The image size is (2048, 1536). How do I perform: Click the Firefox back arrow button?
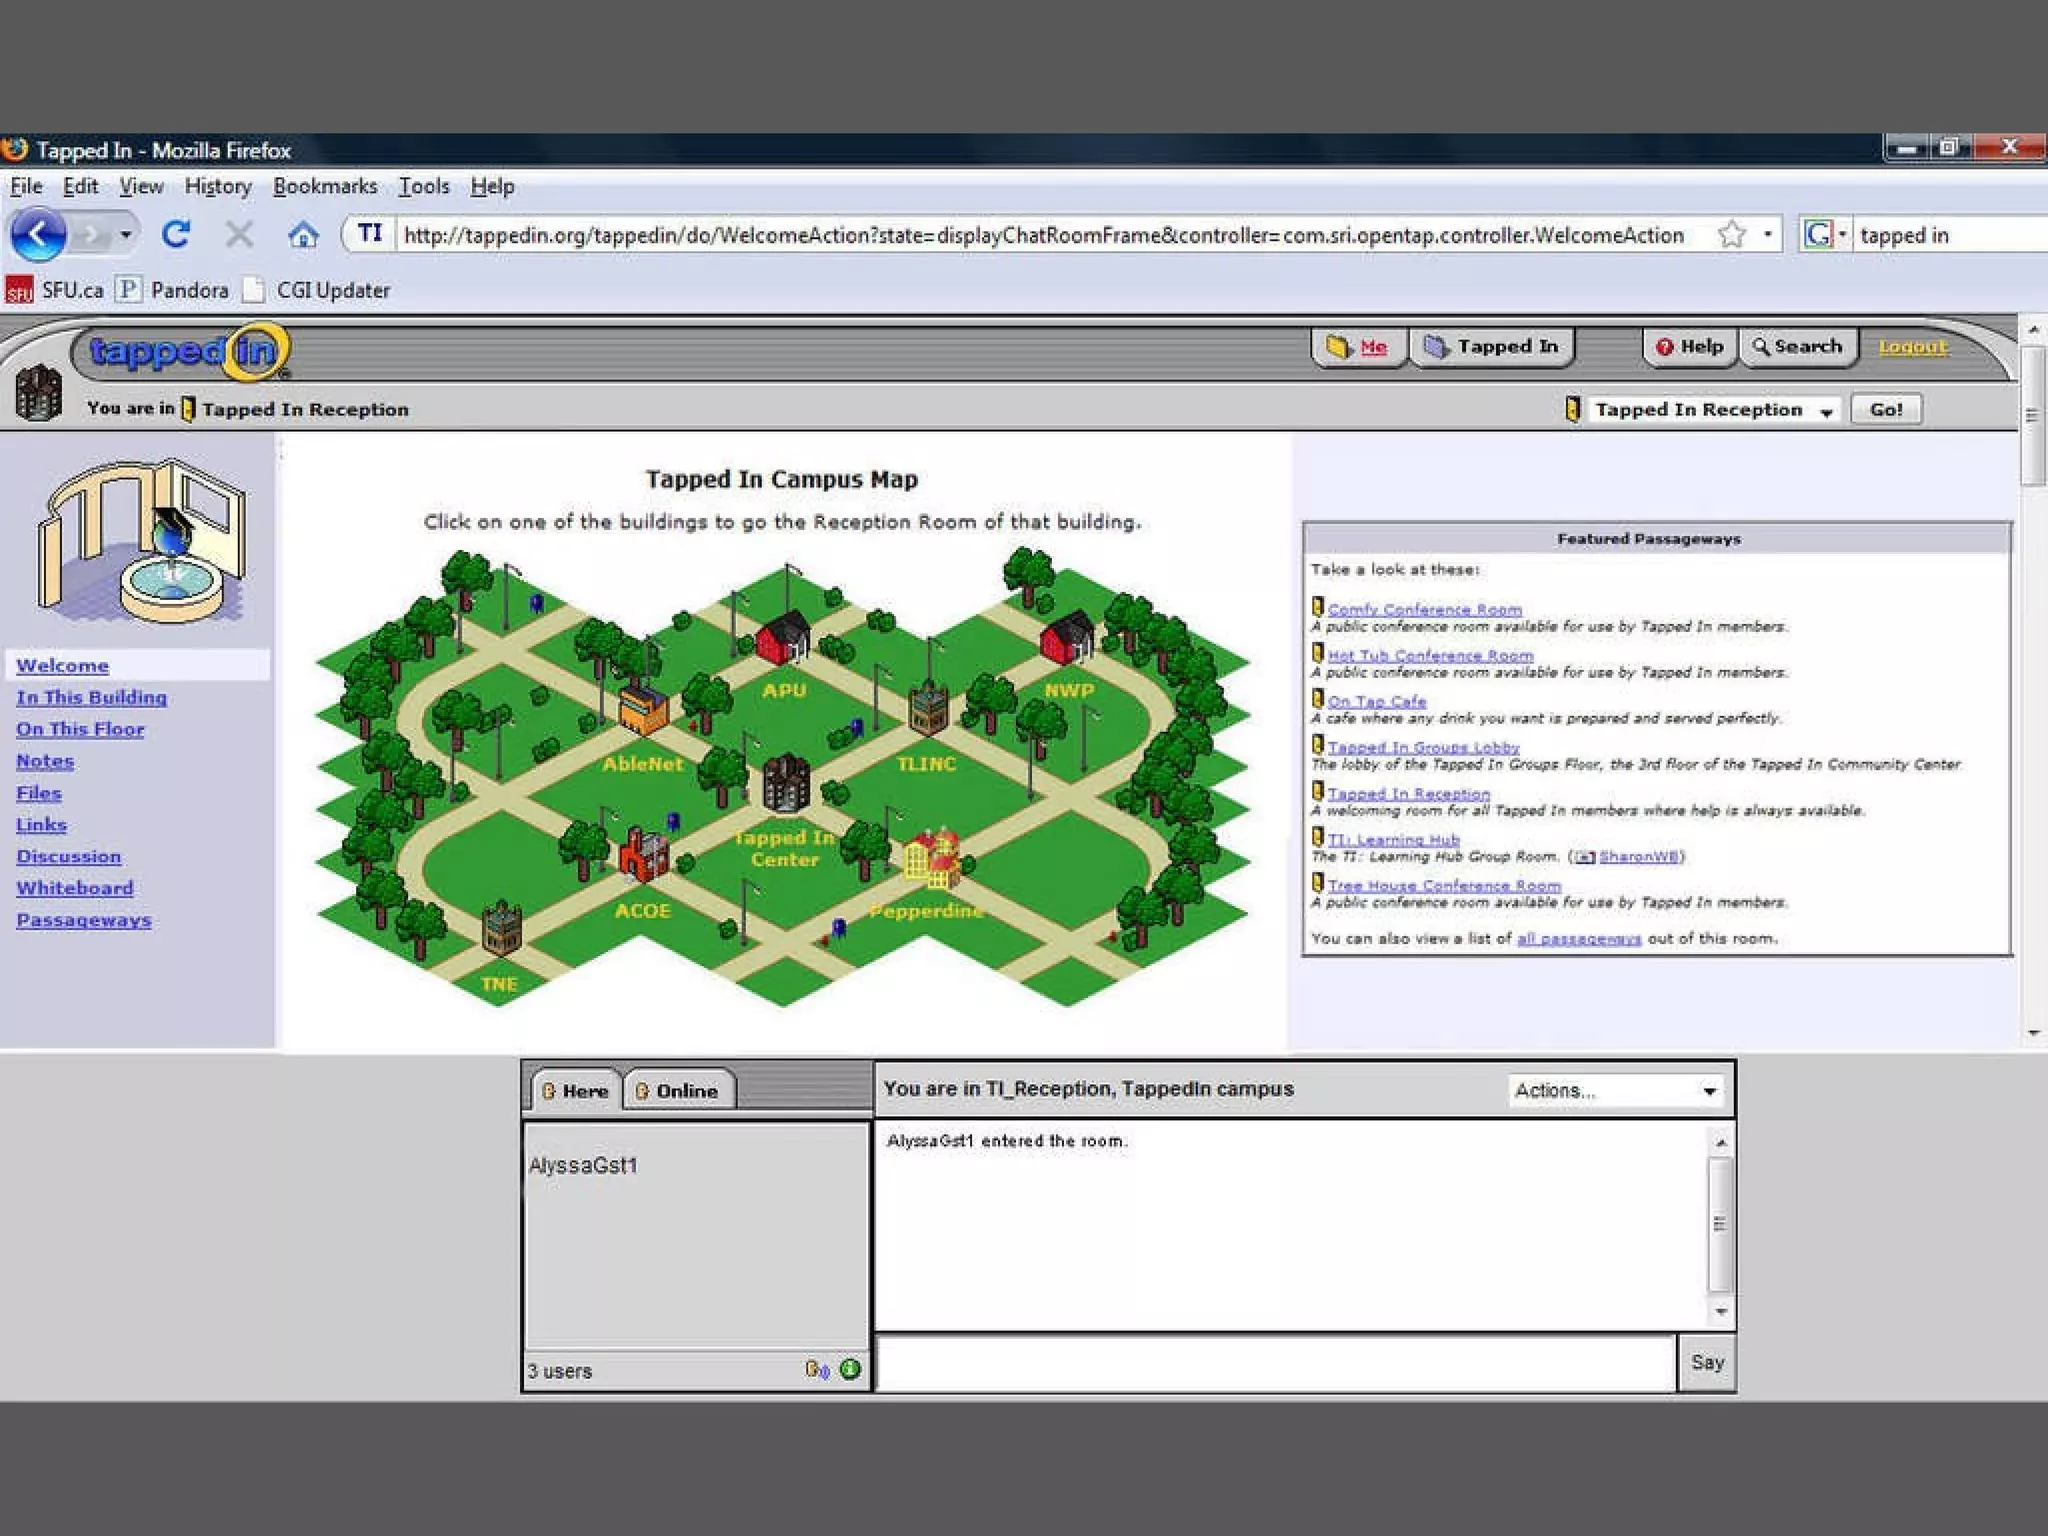pos(38,235)
